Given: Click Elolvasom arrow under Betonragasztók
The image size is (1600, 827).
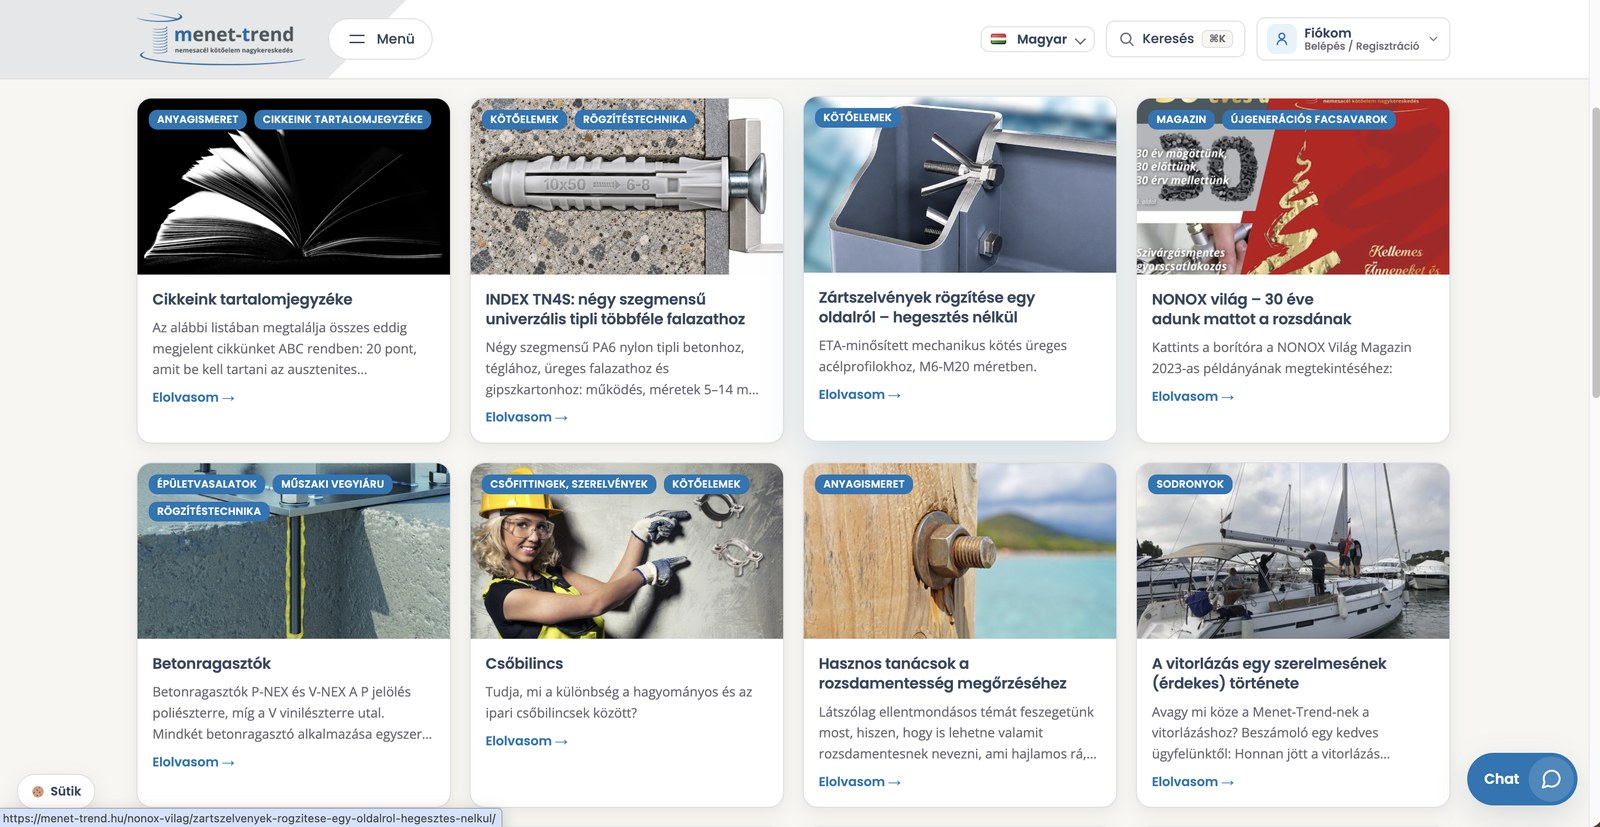Looking at the screenshot, I should pos(229,762).
